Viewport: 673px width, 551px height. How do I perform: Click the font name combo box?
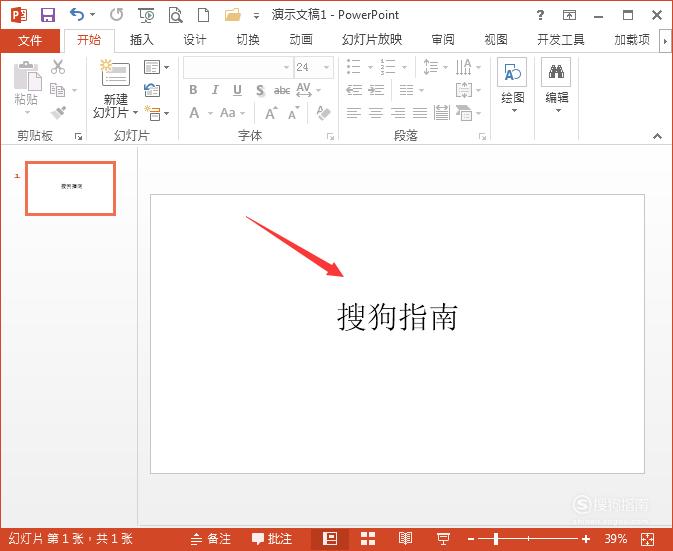point(238,67)
